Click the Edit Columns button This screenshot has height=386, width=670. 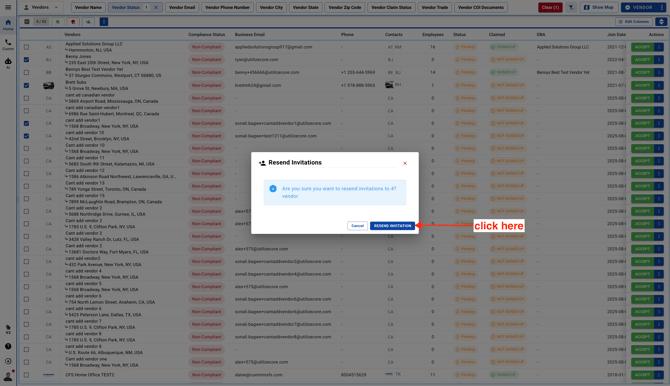pos(634,22)
